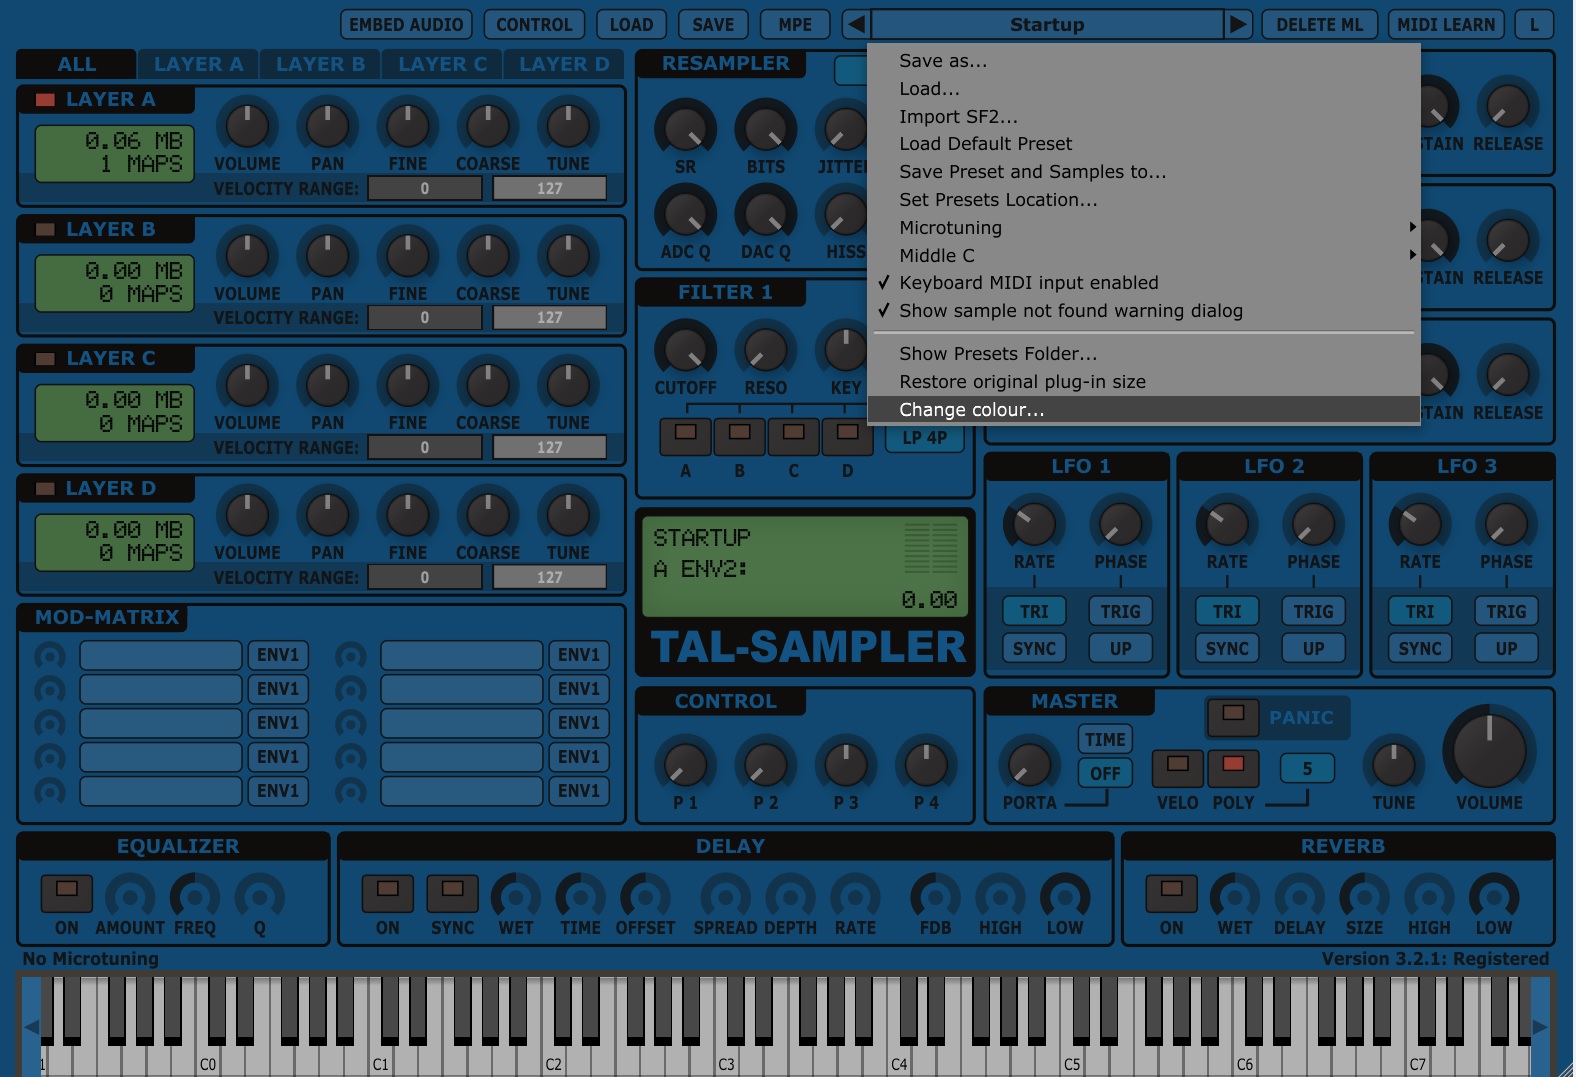Hit the PANIC button

[1233, 717]
